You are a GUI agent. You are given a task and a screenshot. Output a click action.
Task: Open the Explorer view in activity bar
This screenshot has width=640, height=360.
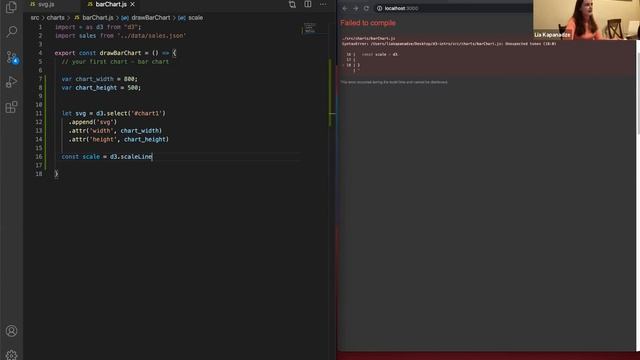11,7
